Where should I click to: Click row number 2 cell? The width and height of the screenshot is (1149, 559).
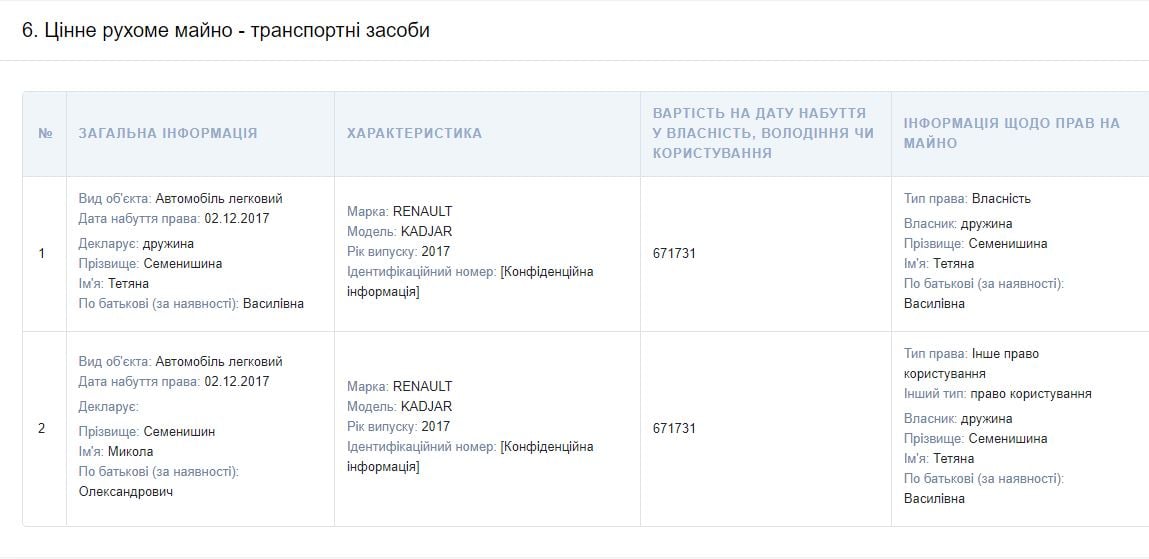(42, 428)
